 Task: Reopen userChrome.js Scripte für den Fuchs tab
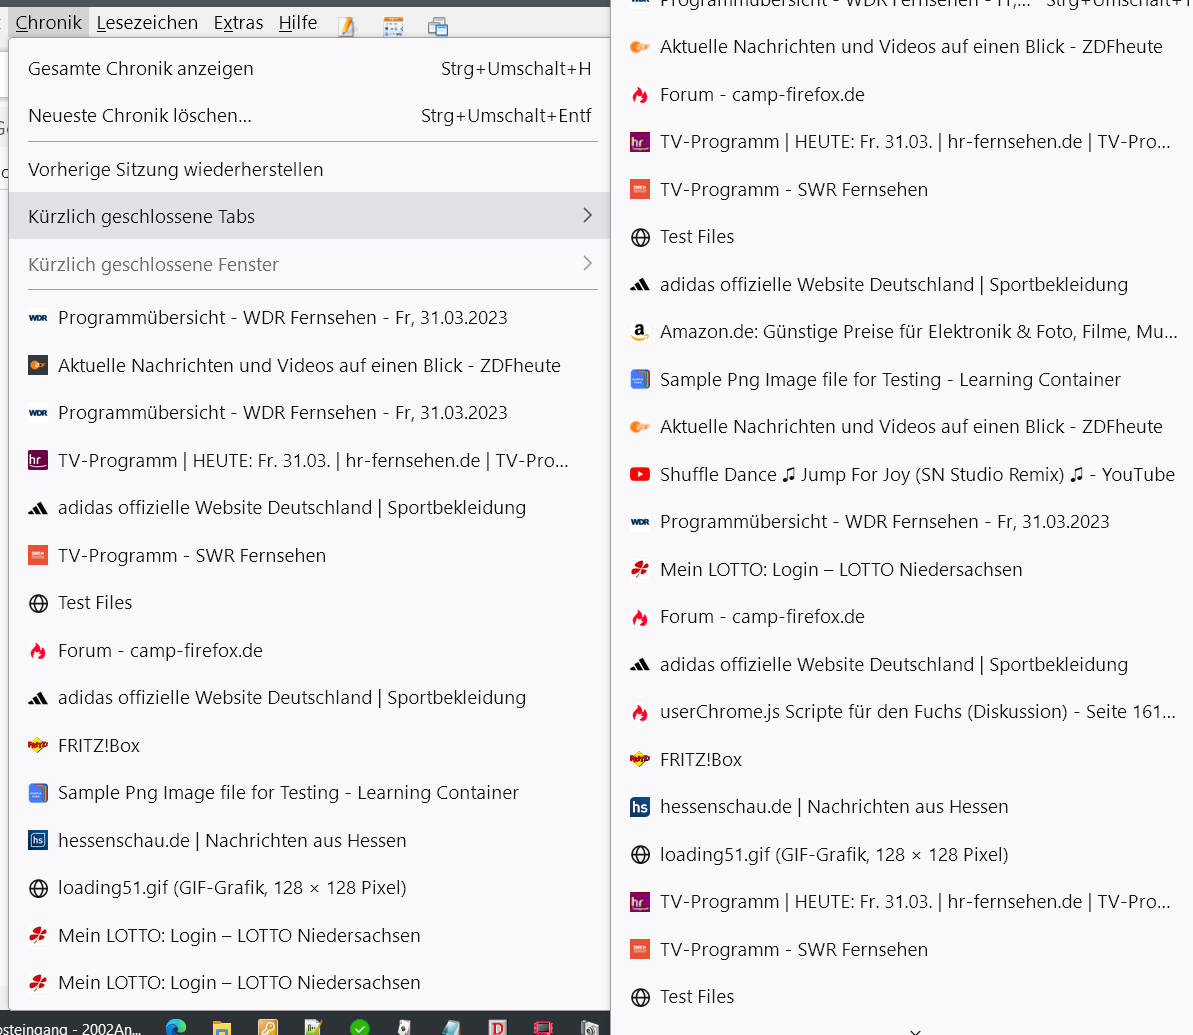pyautogui.click(x=917, y=712)
